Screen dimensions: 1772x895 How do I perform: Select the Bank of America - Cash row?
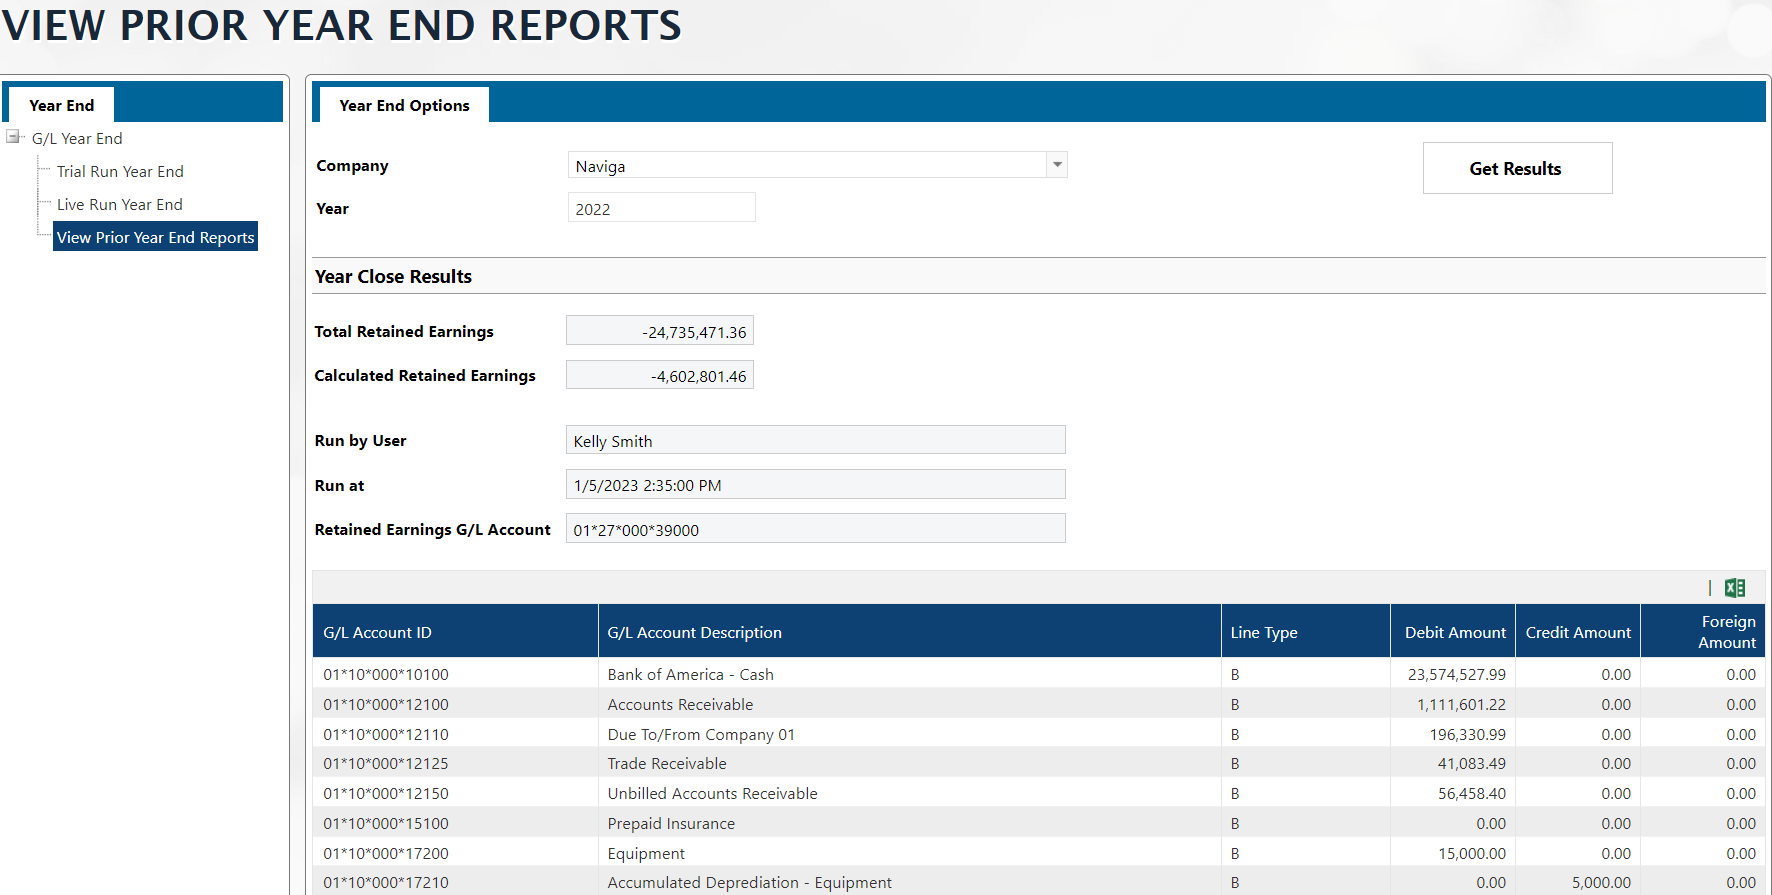click(x=690, y=675)
